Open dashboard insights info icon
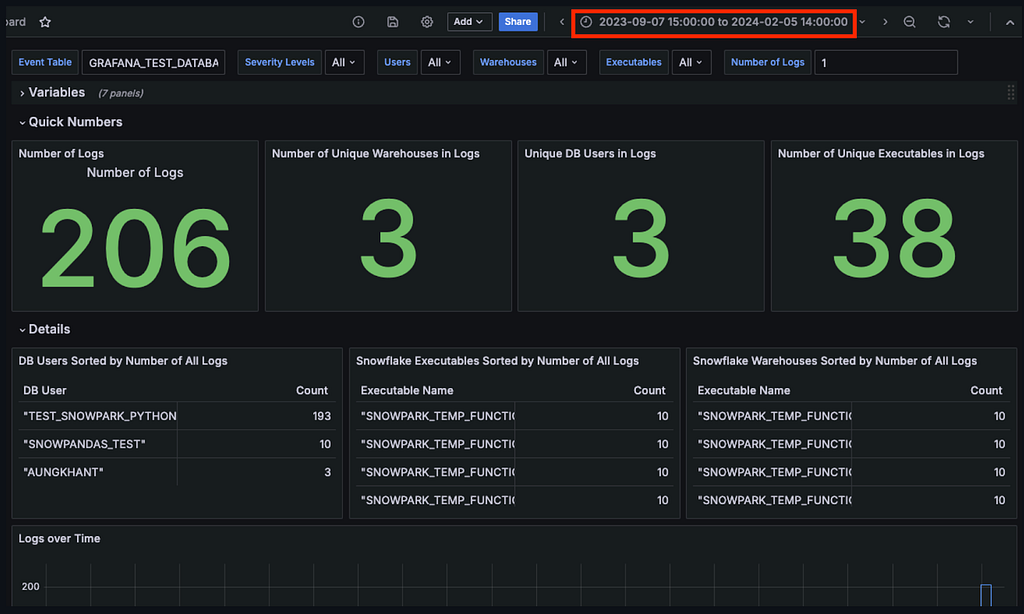The height and width of the screenshot is (614, 1024). [x=359, y=22]
